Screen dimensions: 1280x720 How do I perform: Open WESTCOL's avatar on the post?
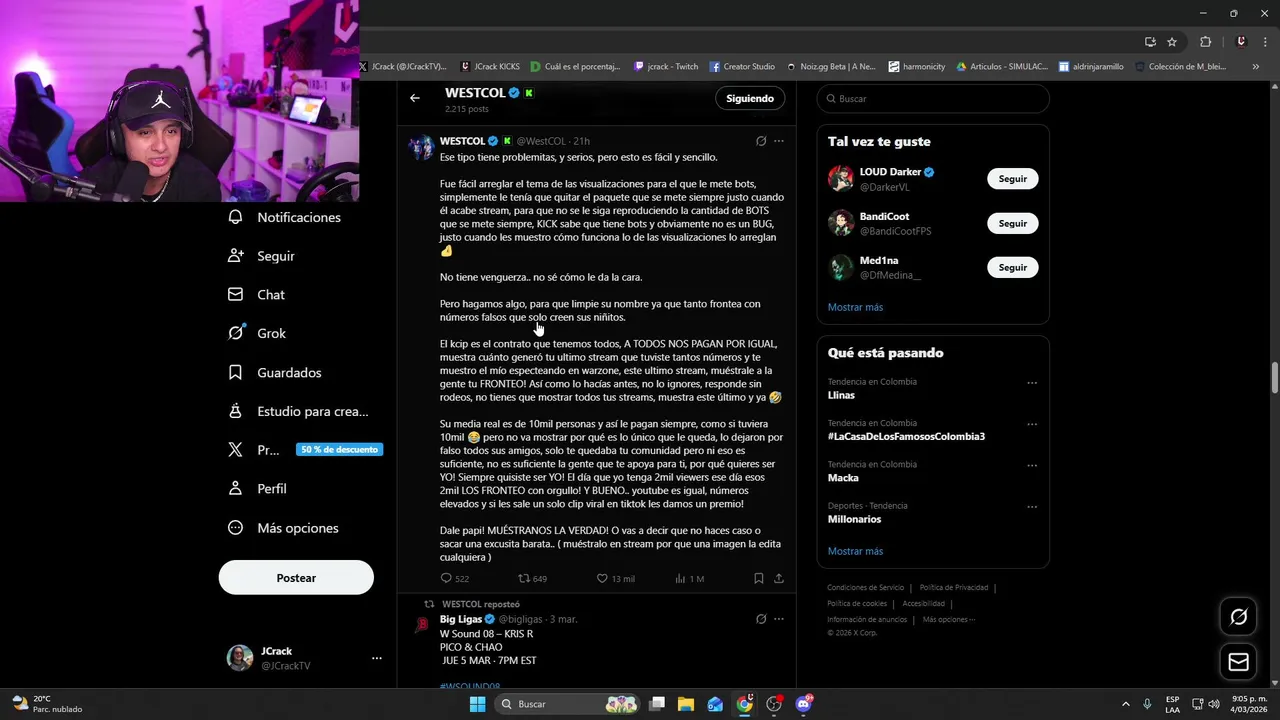click(421, 147)
